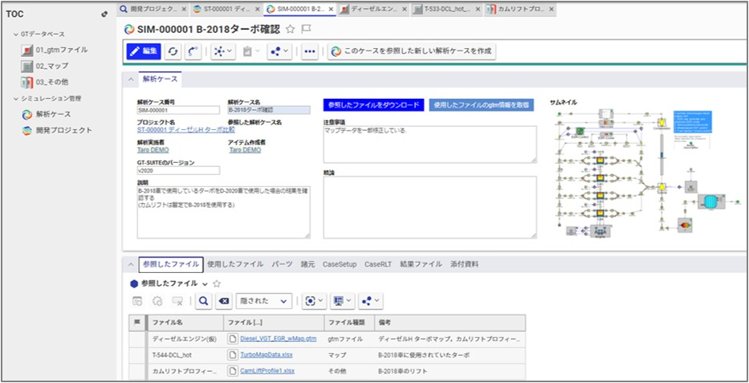Open the network-graph relations dropdown in top toolbar
Viewport: 749px width, 383px height.
[223, 52]
